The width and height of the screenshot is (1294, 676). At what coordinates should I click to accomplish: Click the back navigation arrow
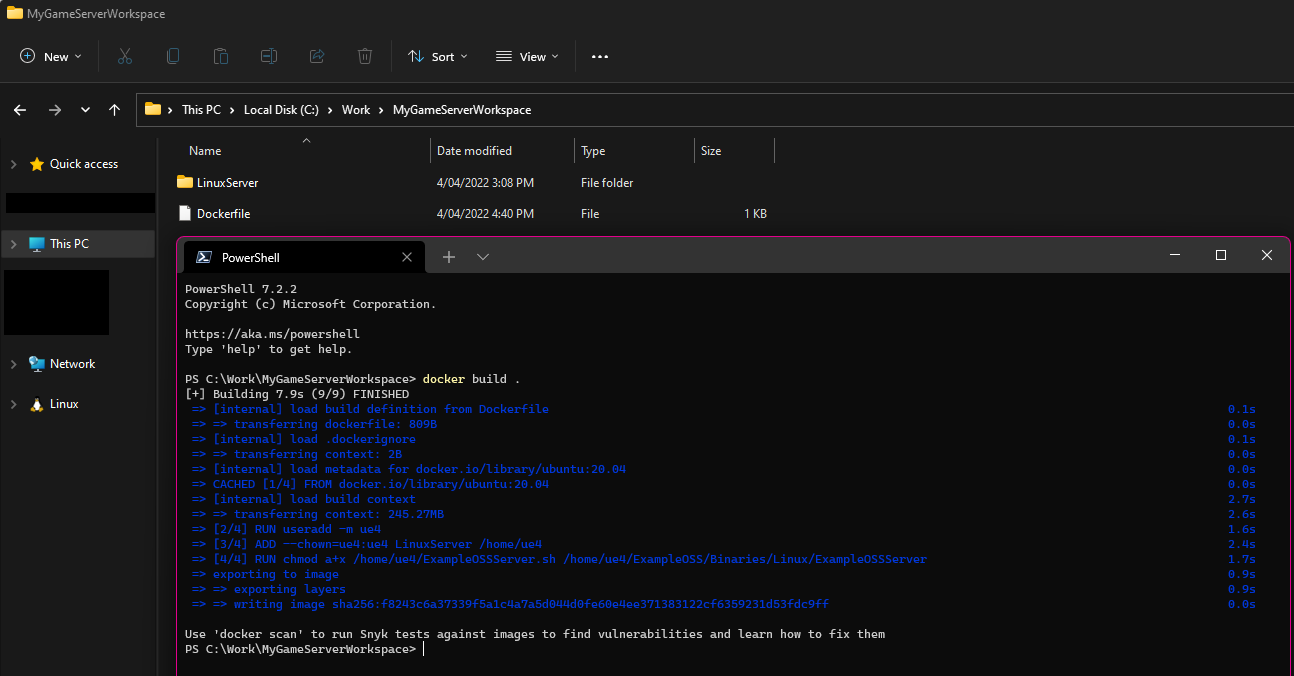(x=20, y=110)
